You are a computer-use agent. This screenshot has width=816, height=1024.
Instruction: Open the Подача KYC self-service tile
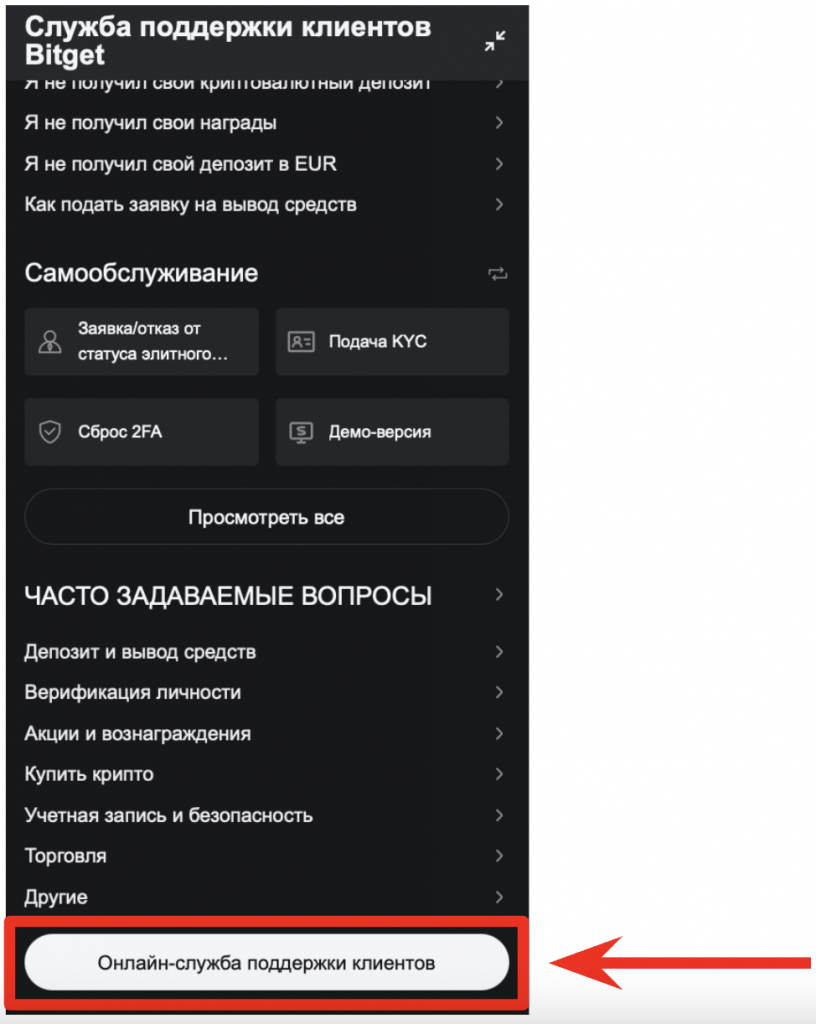(392, 342)
